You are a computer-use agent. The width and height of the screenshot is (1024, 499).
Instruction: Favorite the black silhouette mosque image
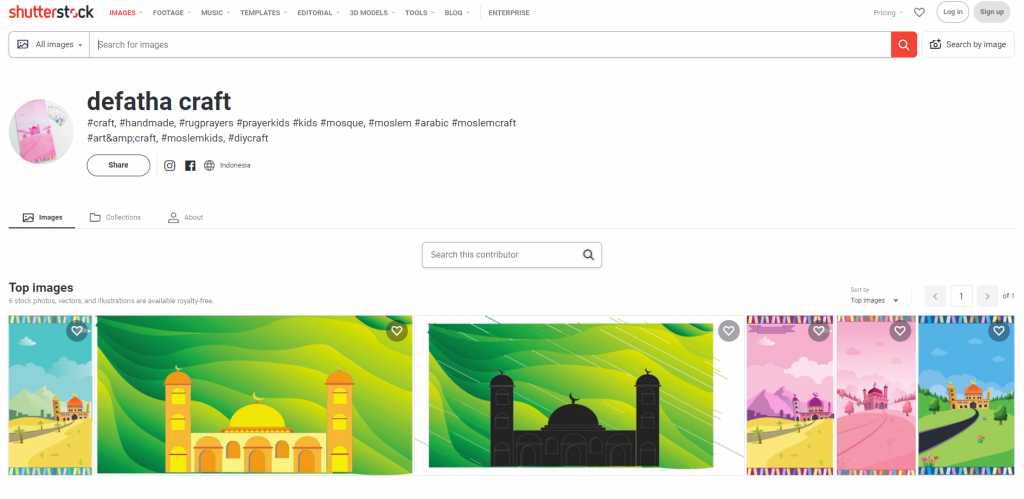click(729, 331)
